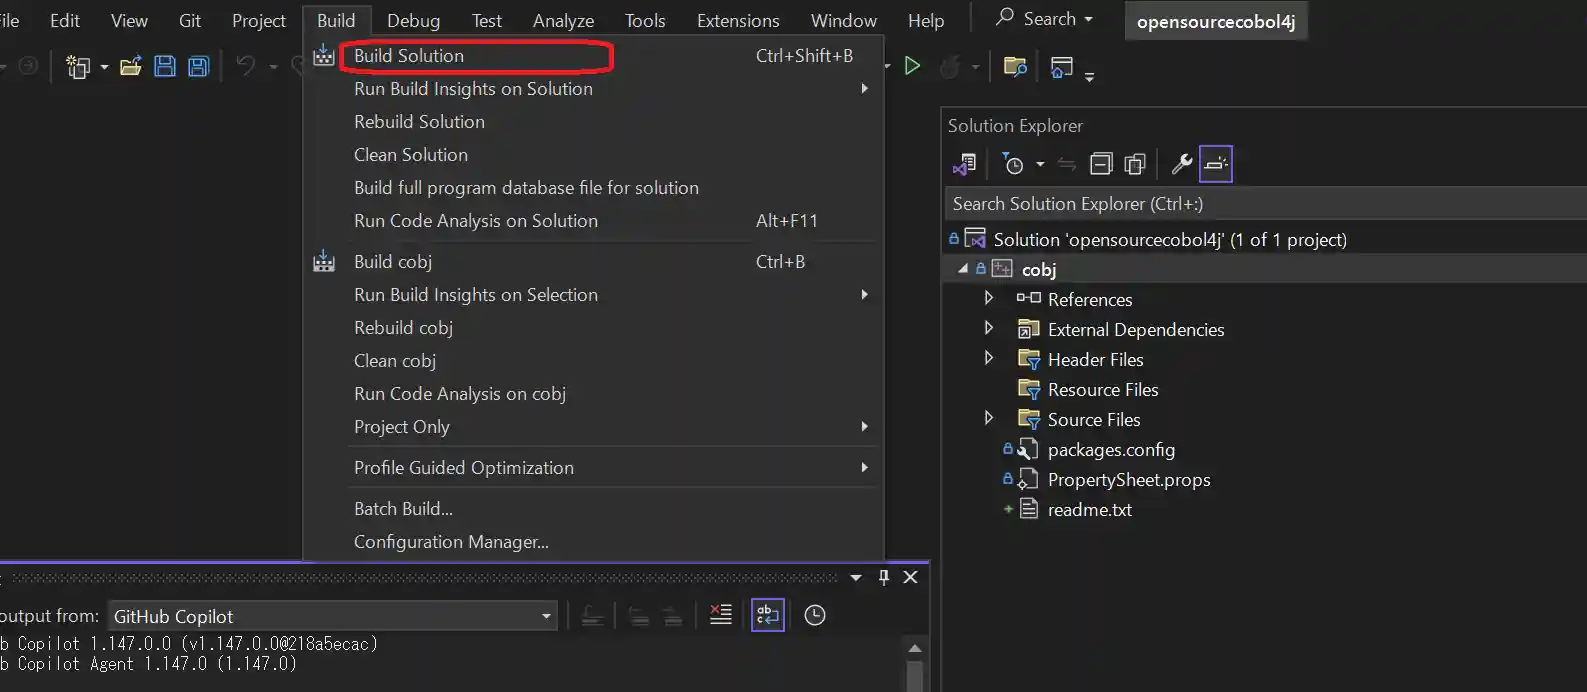Toggle word wrap in Output window
The height and width of the screenshot is (692, 1587).
pos(768,615)
